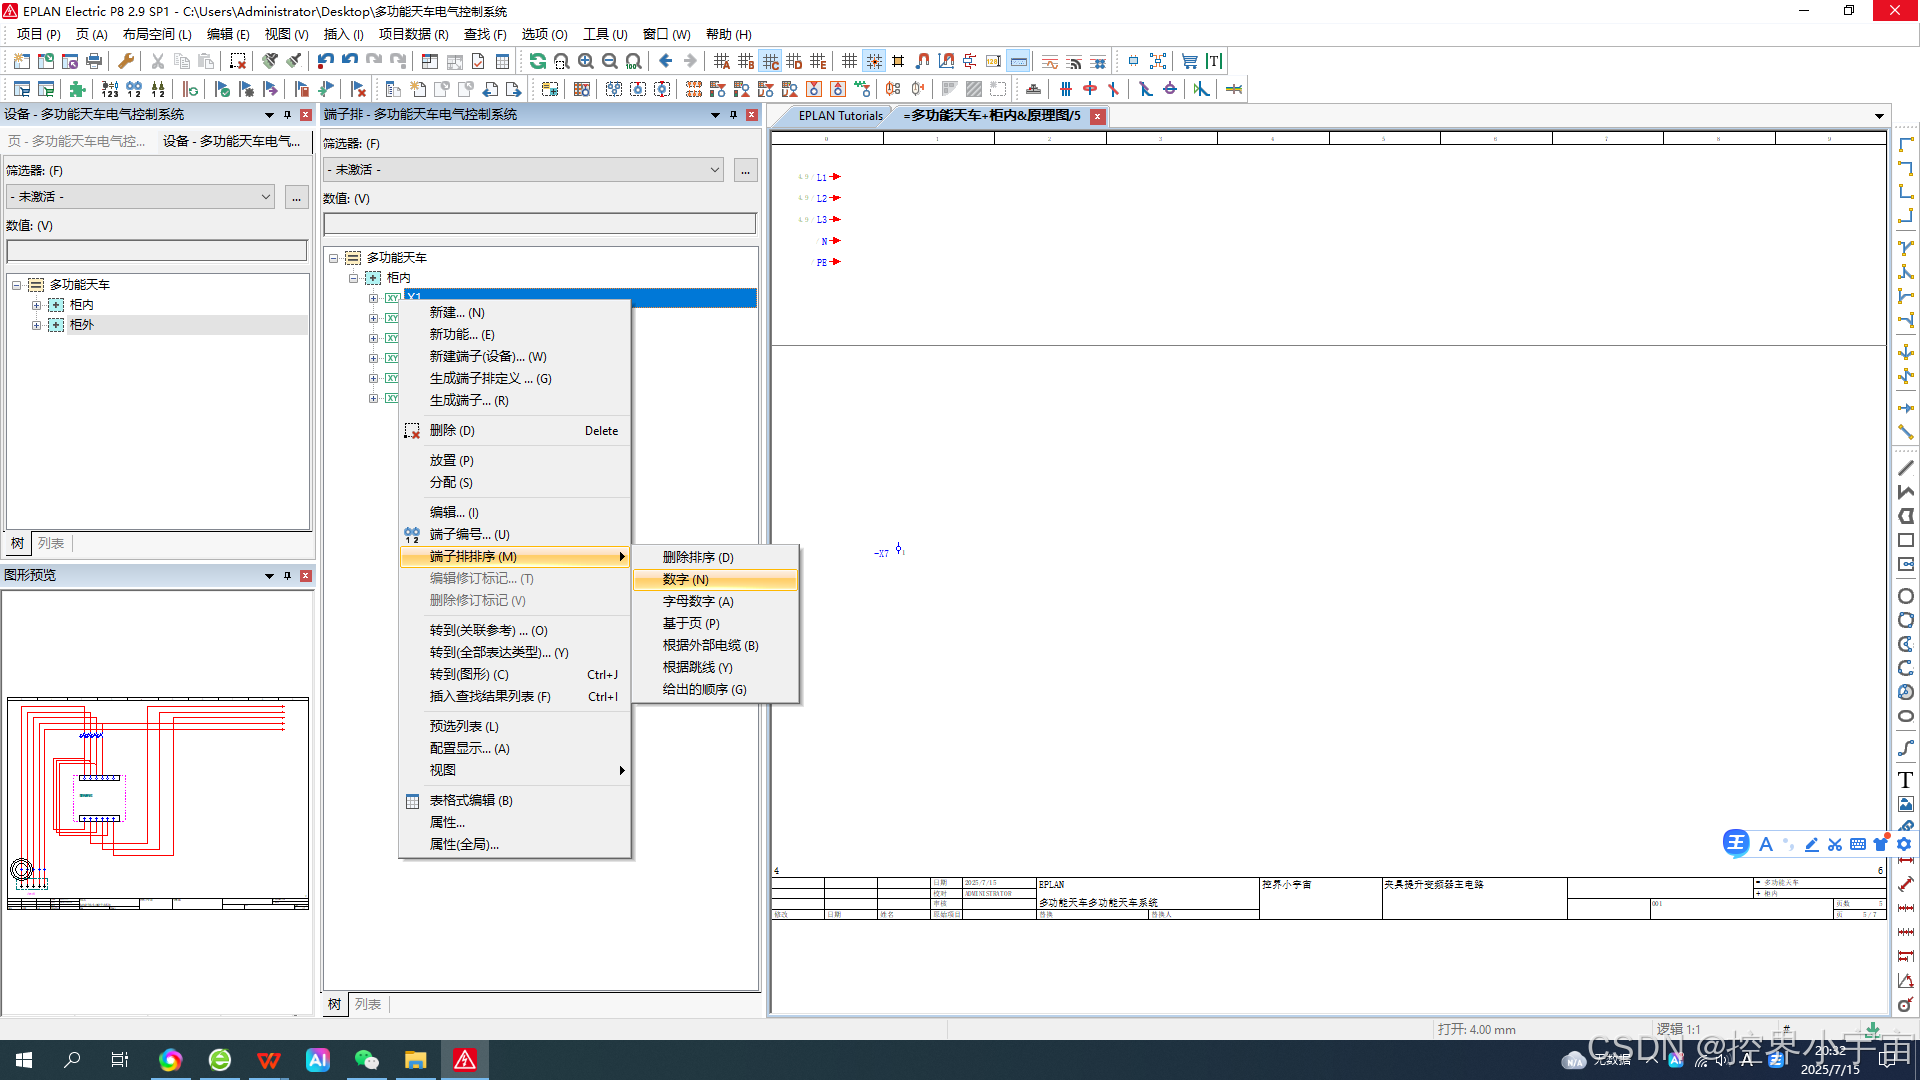Click the green refresh/redraw icon
This screenshot has height=1080, width=1920.
pos(538,61)
